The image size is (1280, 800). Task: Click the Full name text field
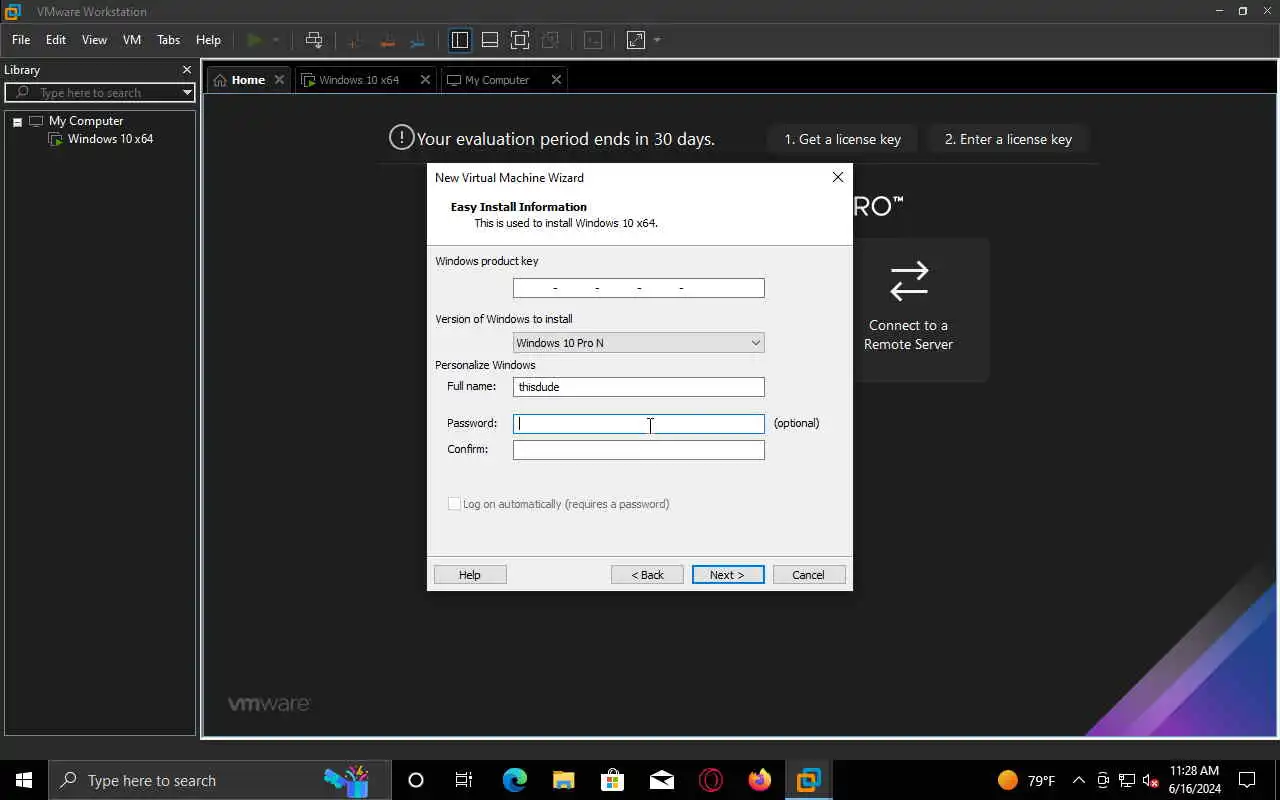pos(638,387)
